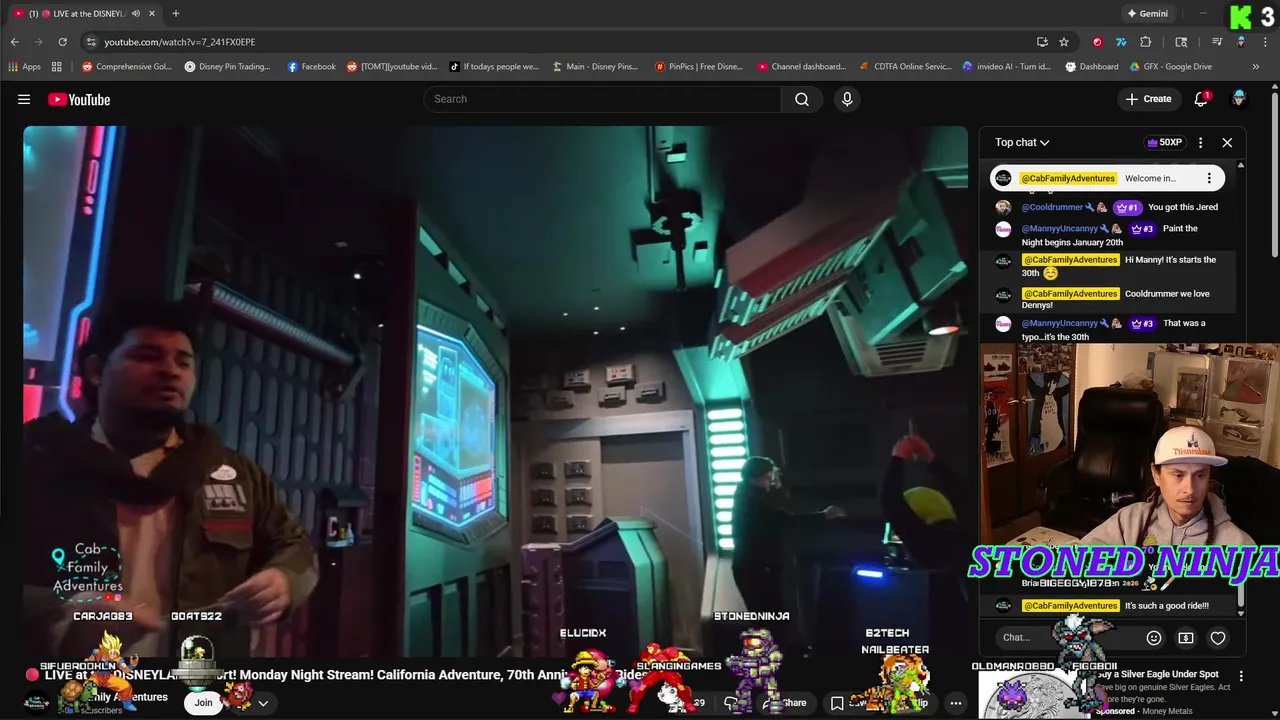Open the YouTube guide hamburger menu

pos(24,99)
